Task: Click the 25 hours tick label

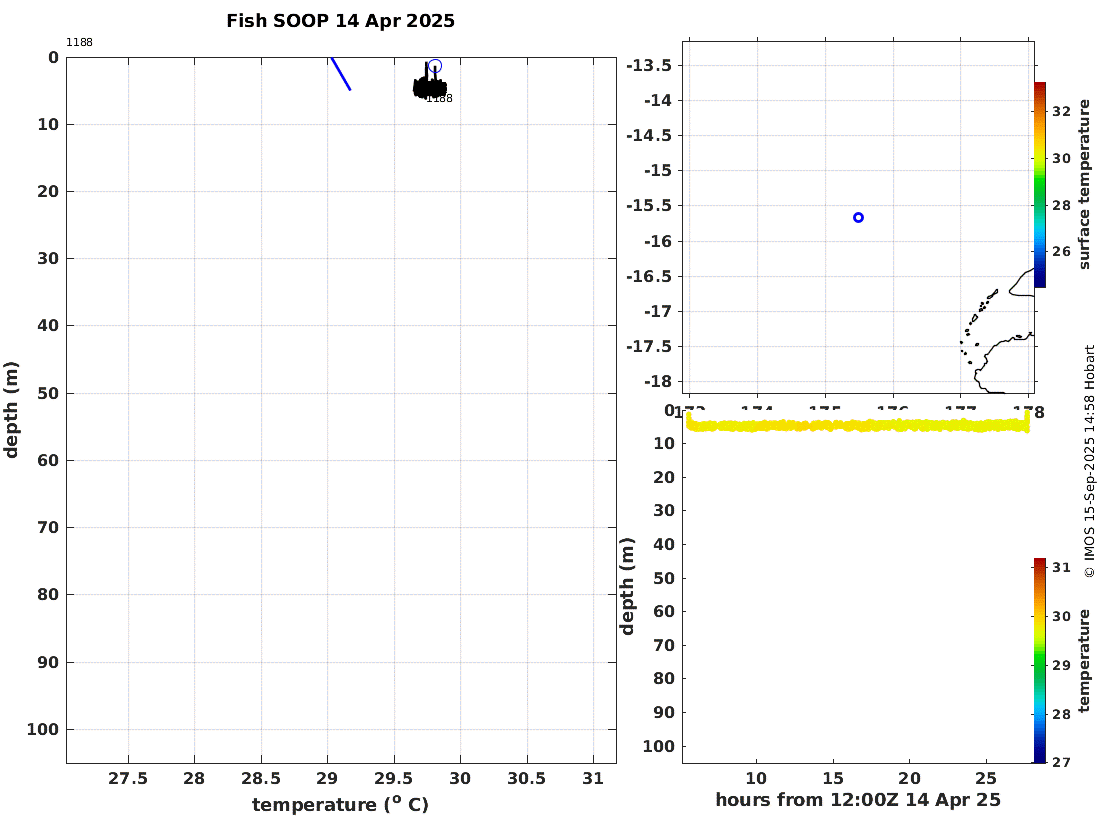Action: coord(986,778)
